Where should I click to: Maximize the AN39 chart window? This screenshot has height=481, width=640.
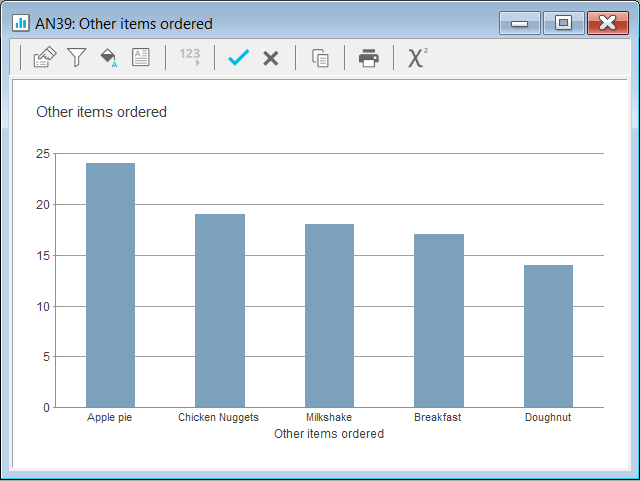563,23
